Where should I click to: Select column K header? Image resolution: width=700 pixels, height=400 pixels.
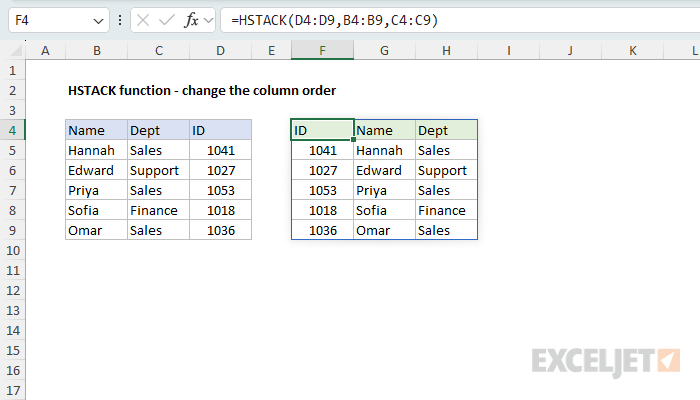pos(633,51)
